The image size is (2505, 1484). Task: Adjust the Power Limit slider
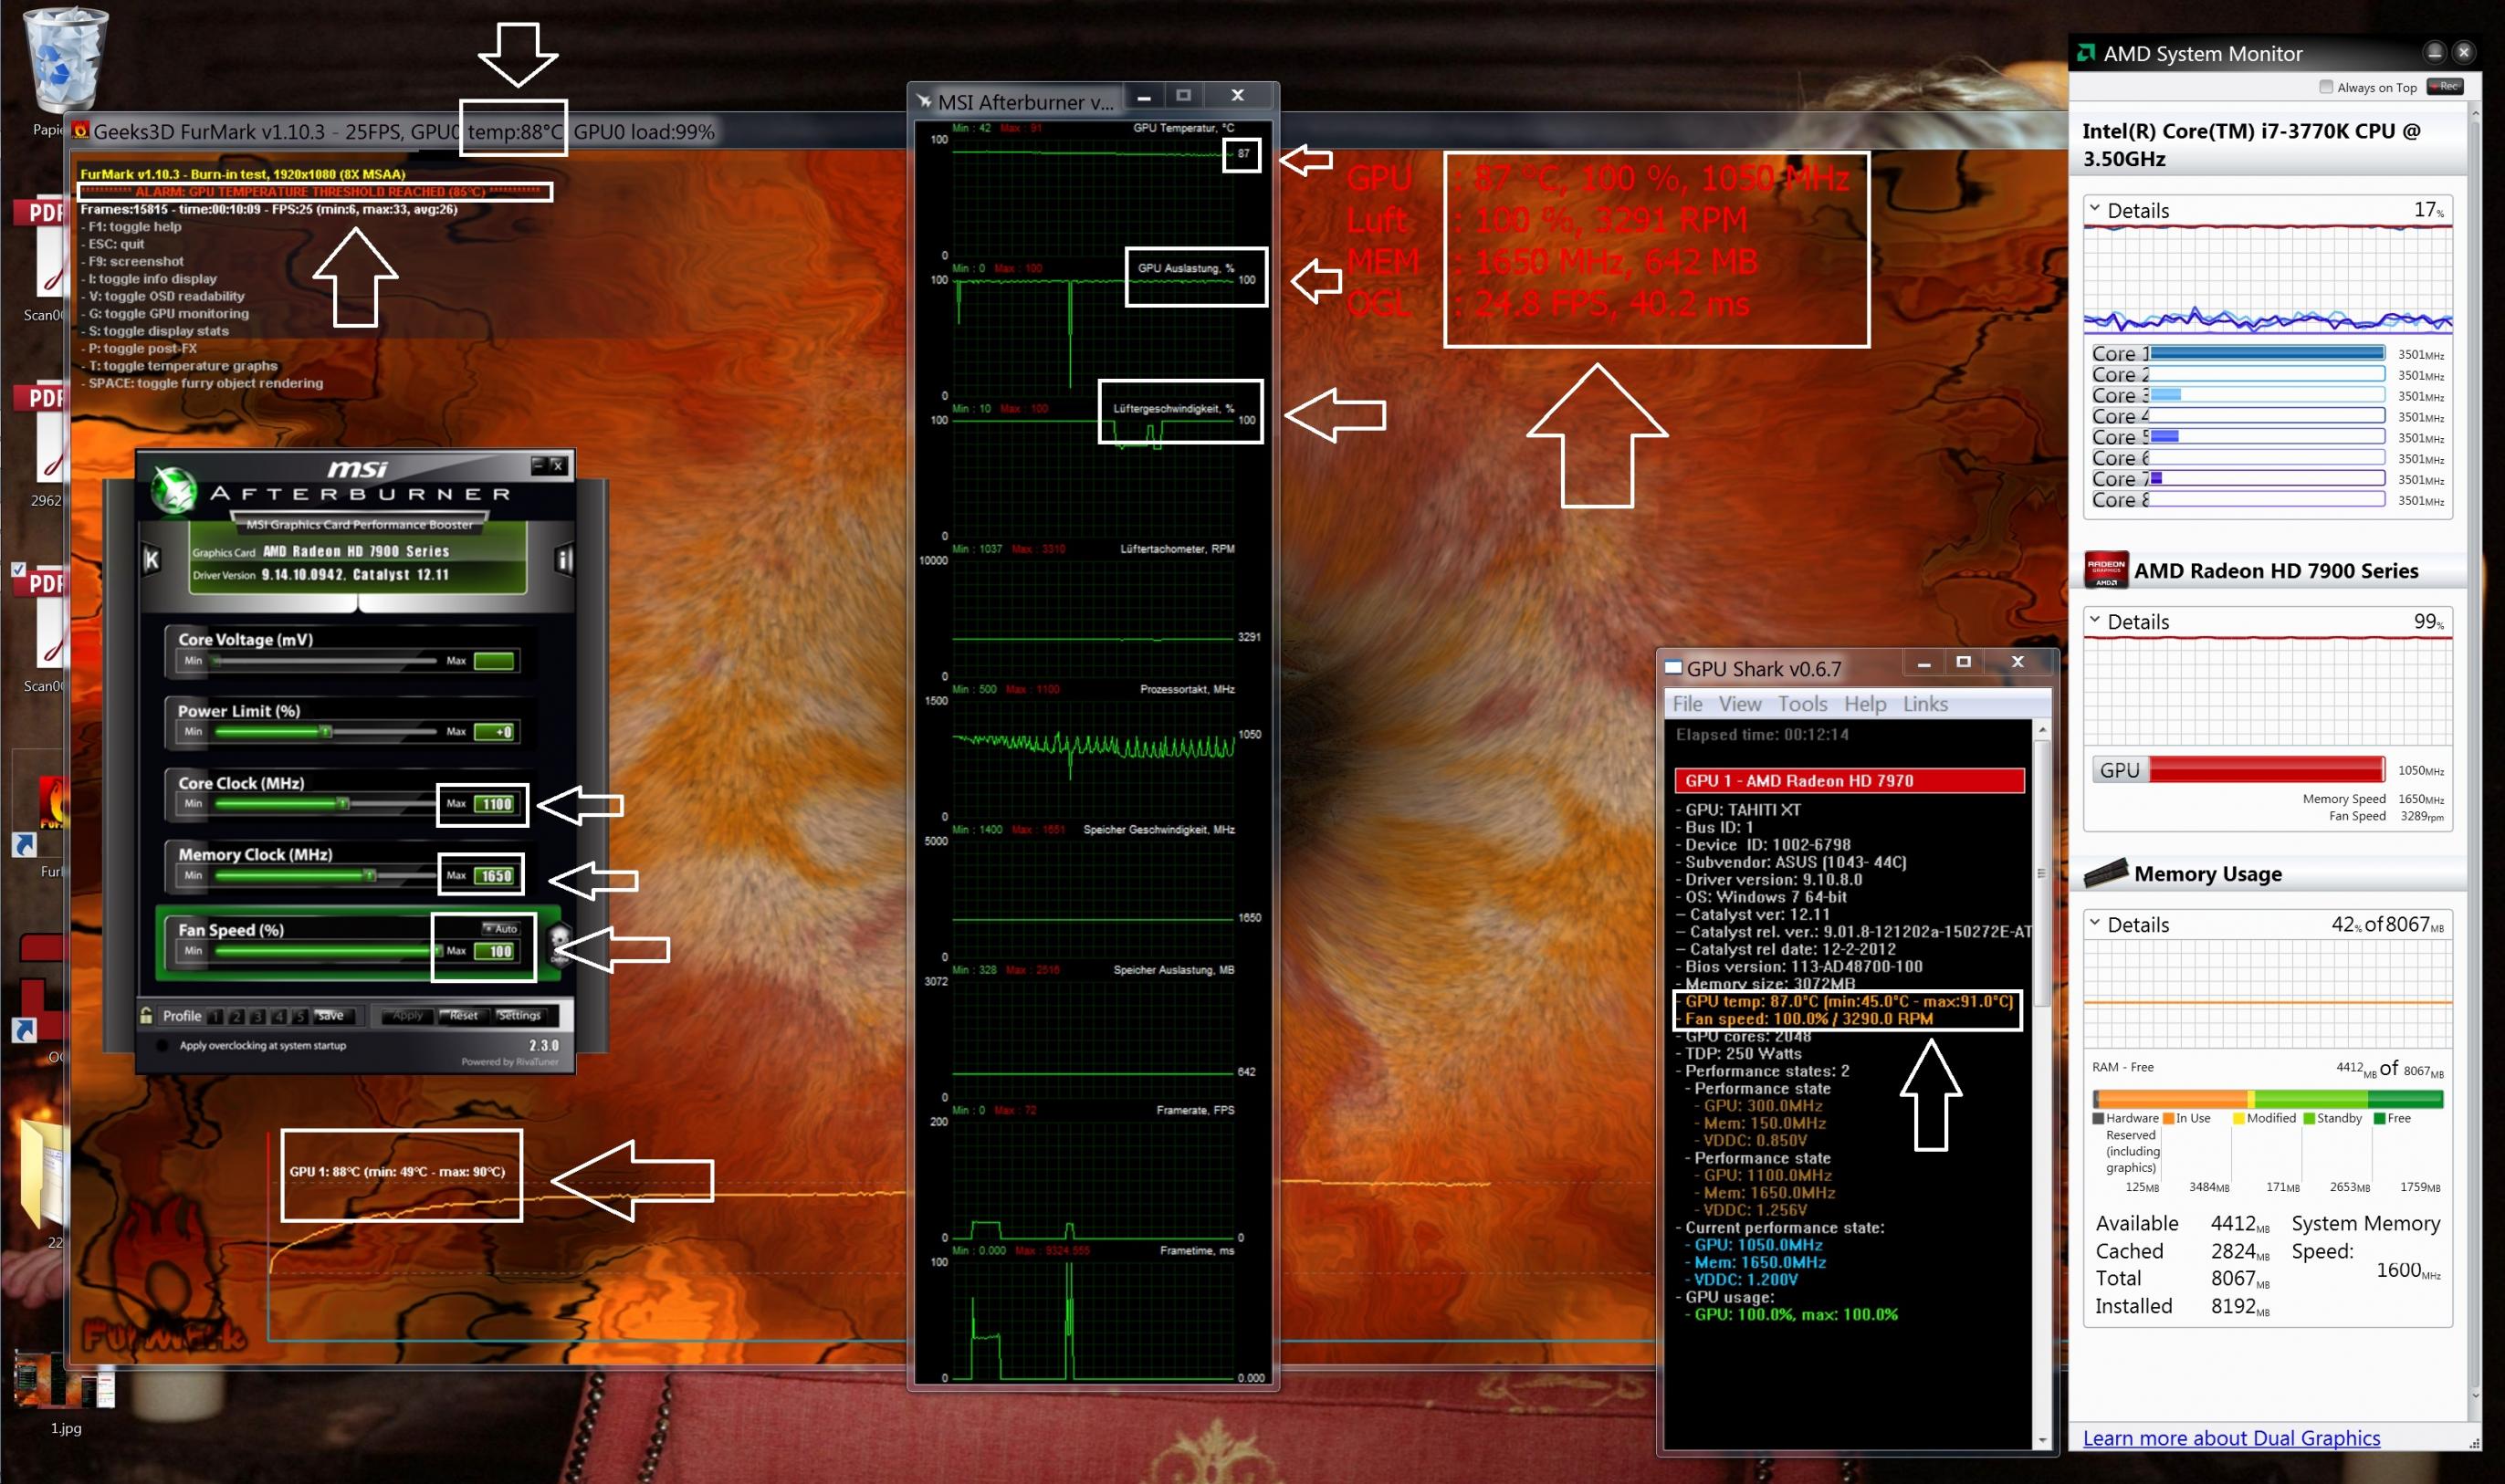(326, 732)
